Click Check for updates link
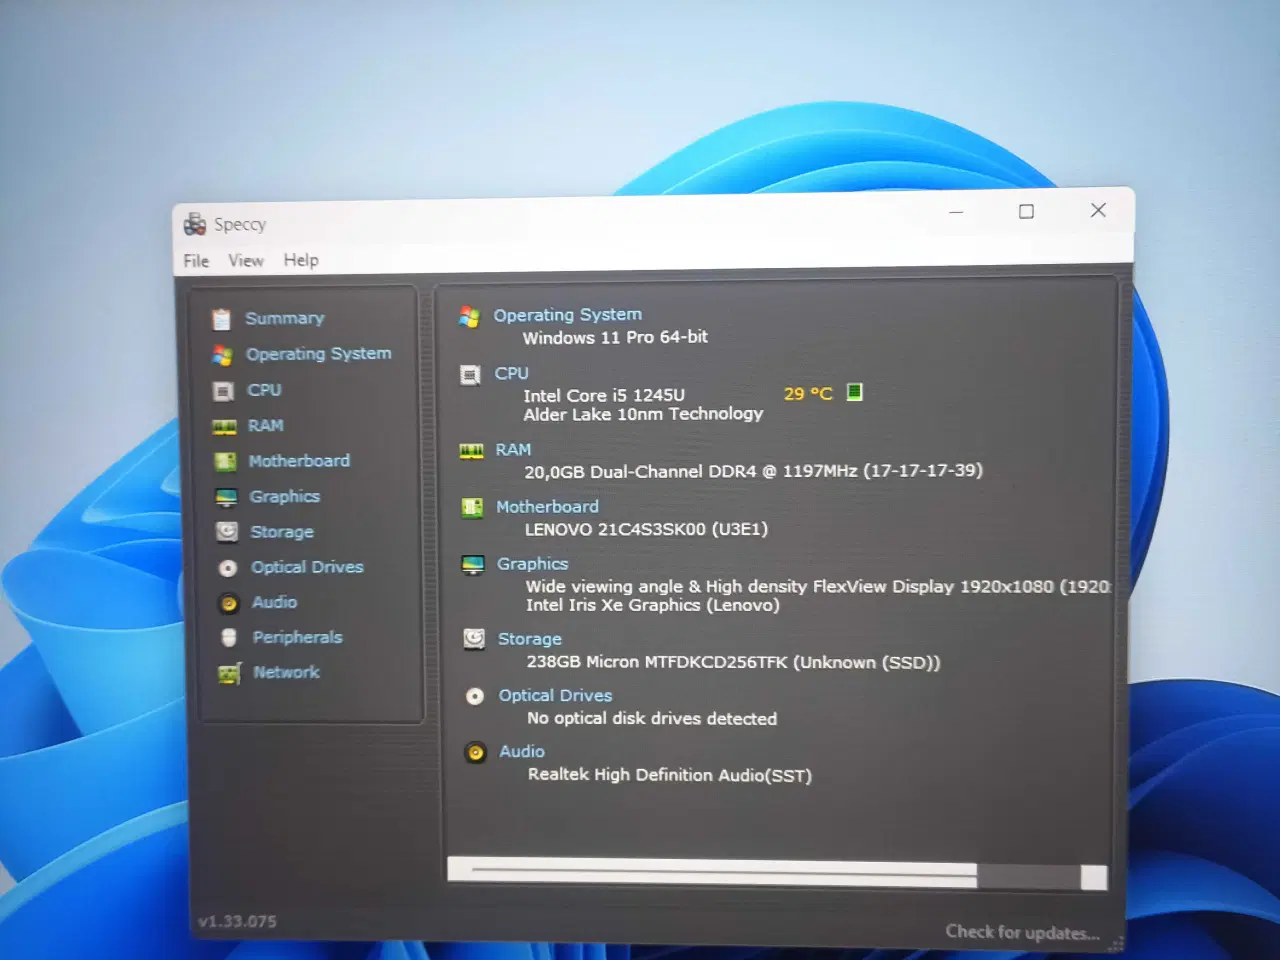This screenshot has width=1280, height=960. [1022, 932]
